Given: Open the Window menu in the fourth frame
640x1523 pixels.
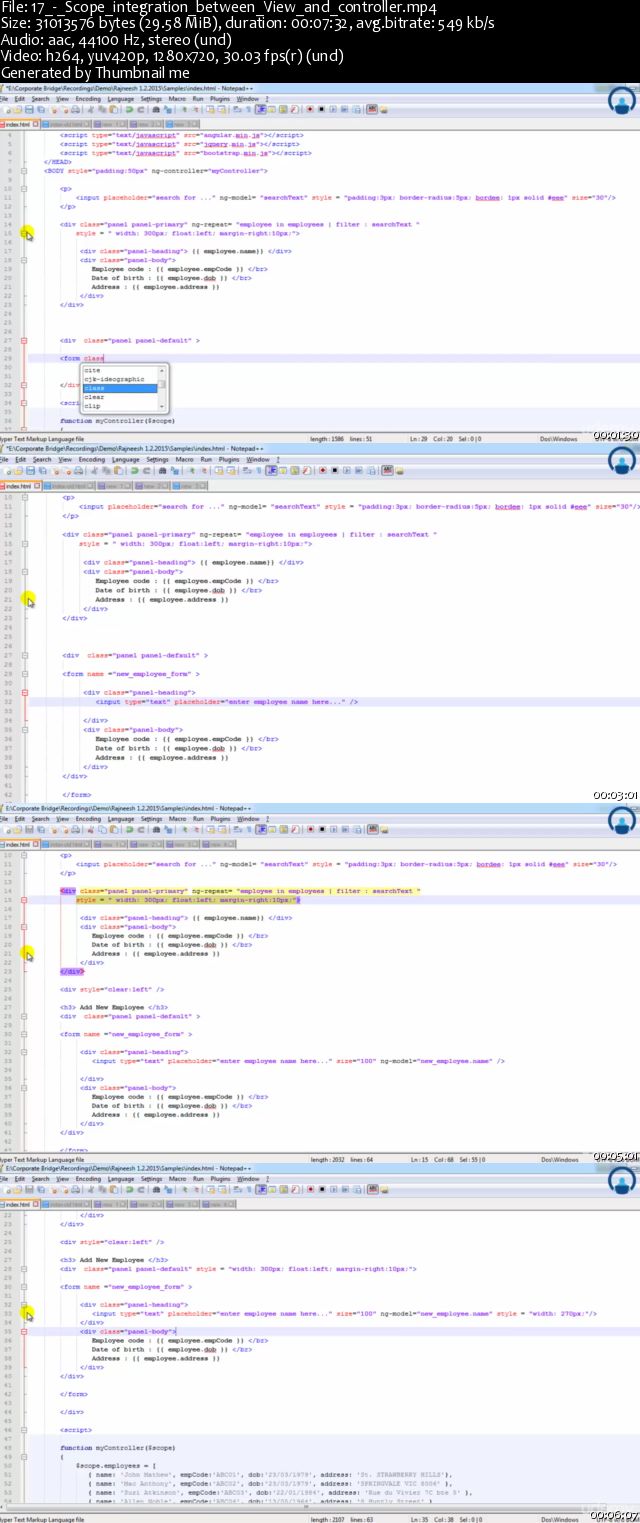Looking at the screenshot, I should pyautogui.click(x=247, y=1179).
